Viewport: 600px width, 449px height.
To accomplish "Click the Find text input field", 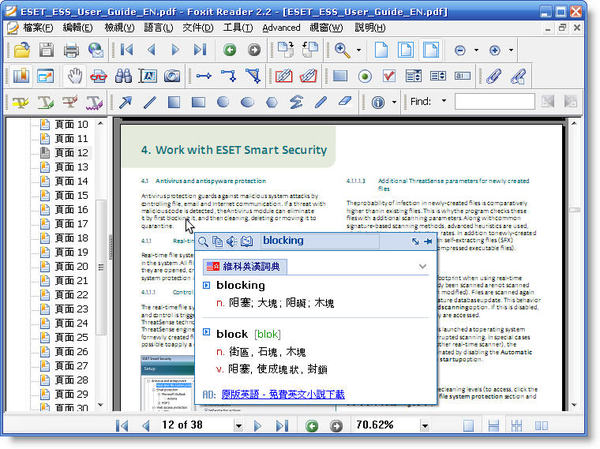I will [495, 101].
